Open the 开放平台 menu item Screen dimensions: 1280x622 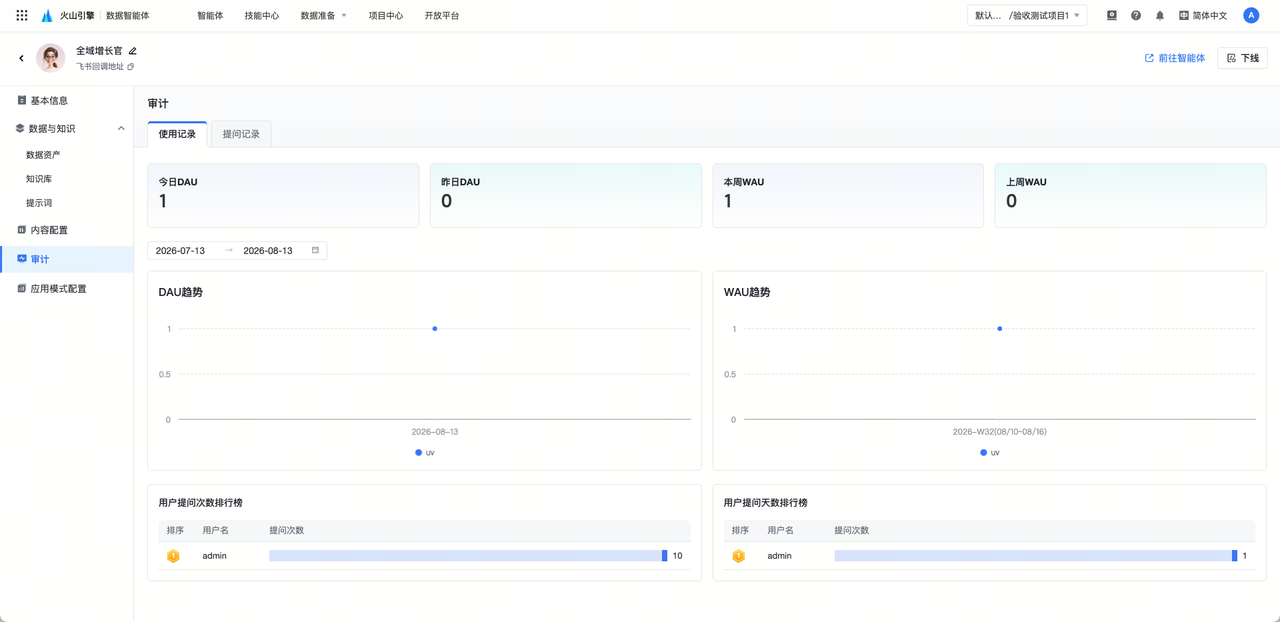point(442,16)
